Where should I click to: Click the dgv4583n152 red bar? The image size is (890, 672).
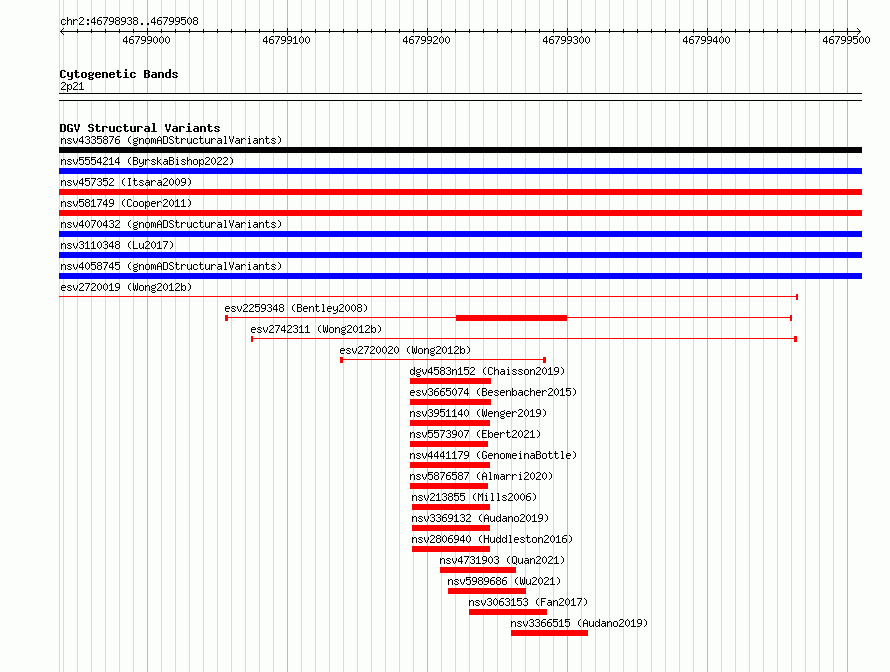pyautogui.click(x=450, y=381)
